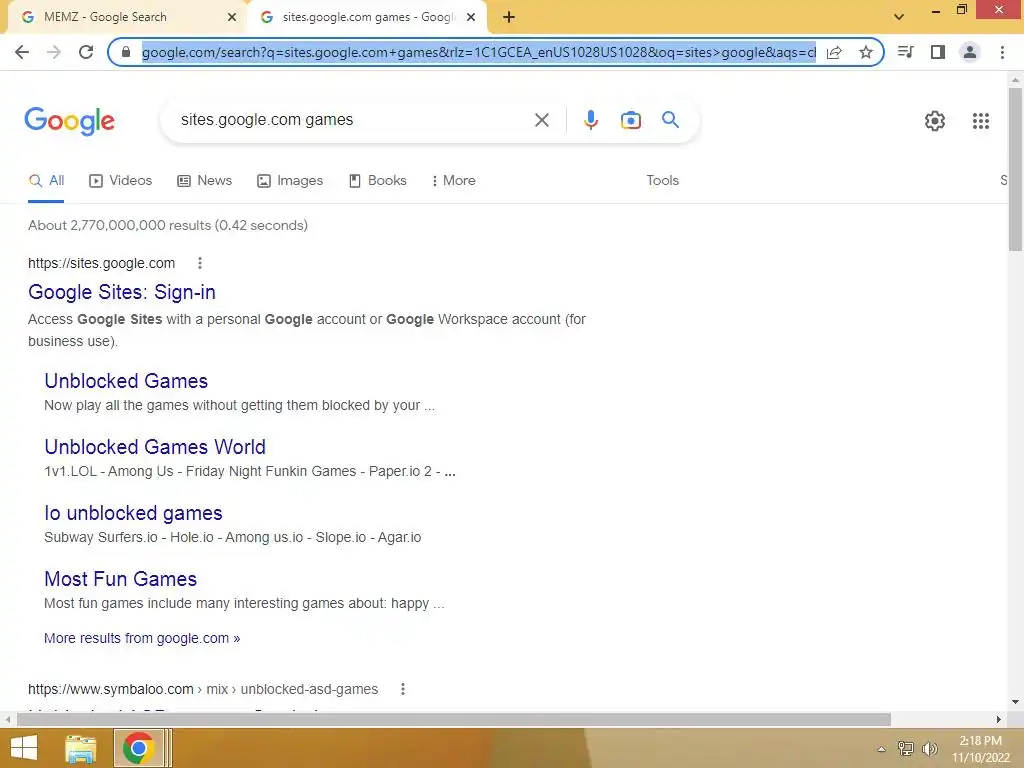Click the 'About 2,770,000,000 results' text
Screen dimensions: 1024x768
[x=168, y=225]
